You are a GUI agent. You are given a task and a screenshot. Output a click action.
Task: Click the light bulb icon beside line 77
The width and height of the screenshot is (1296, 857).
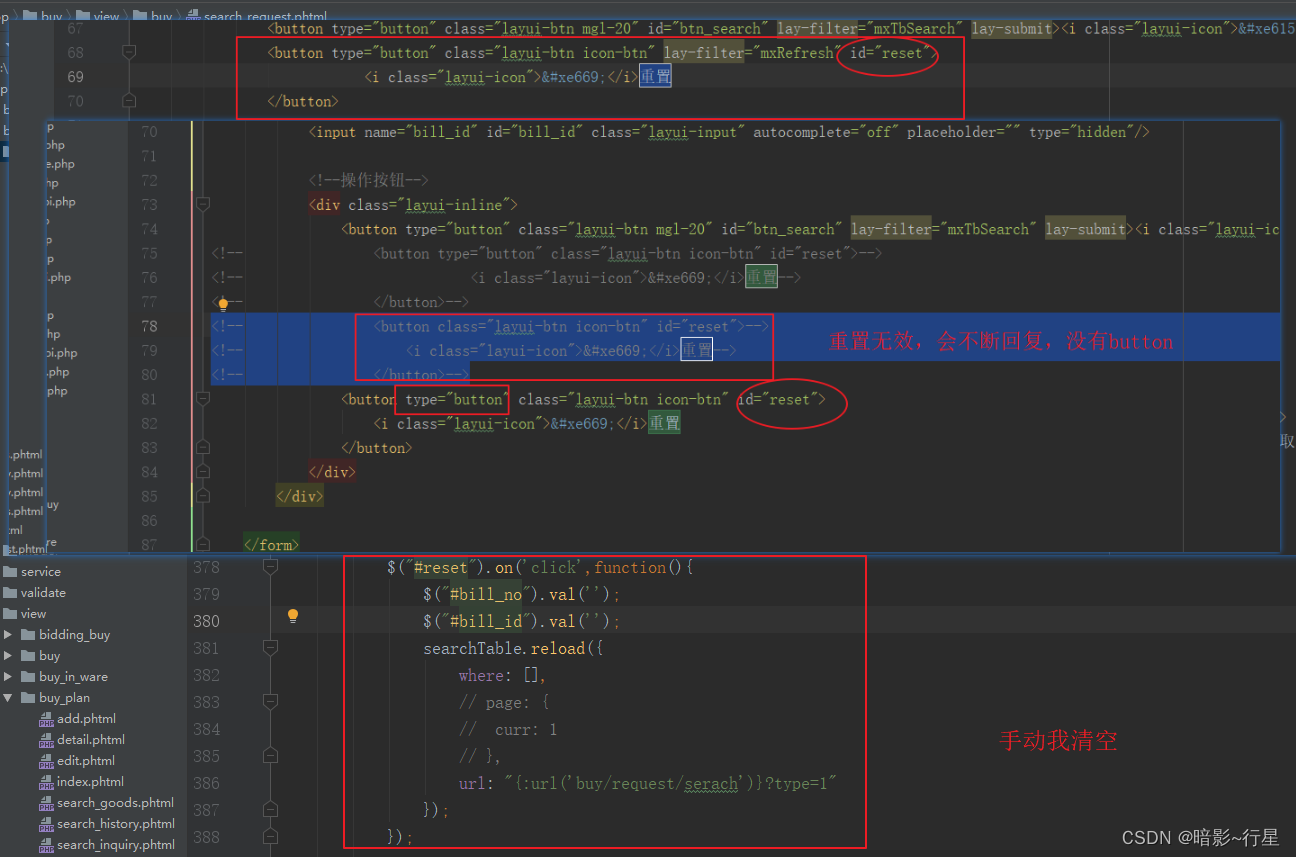(x=223, y=304)
